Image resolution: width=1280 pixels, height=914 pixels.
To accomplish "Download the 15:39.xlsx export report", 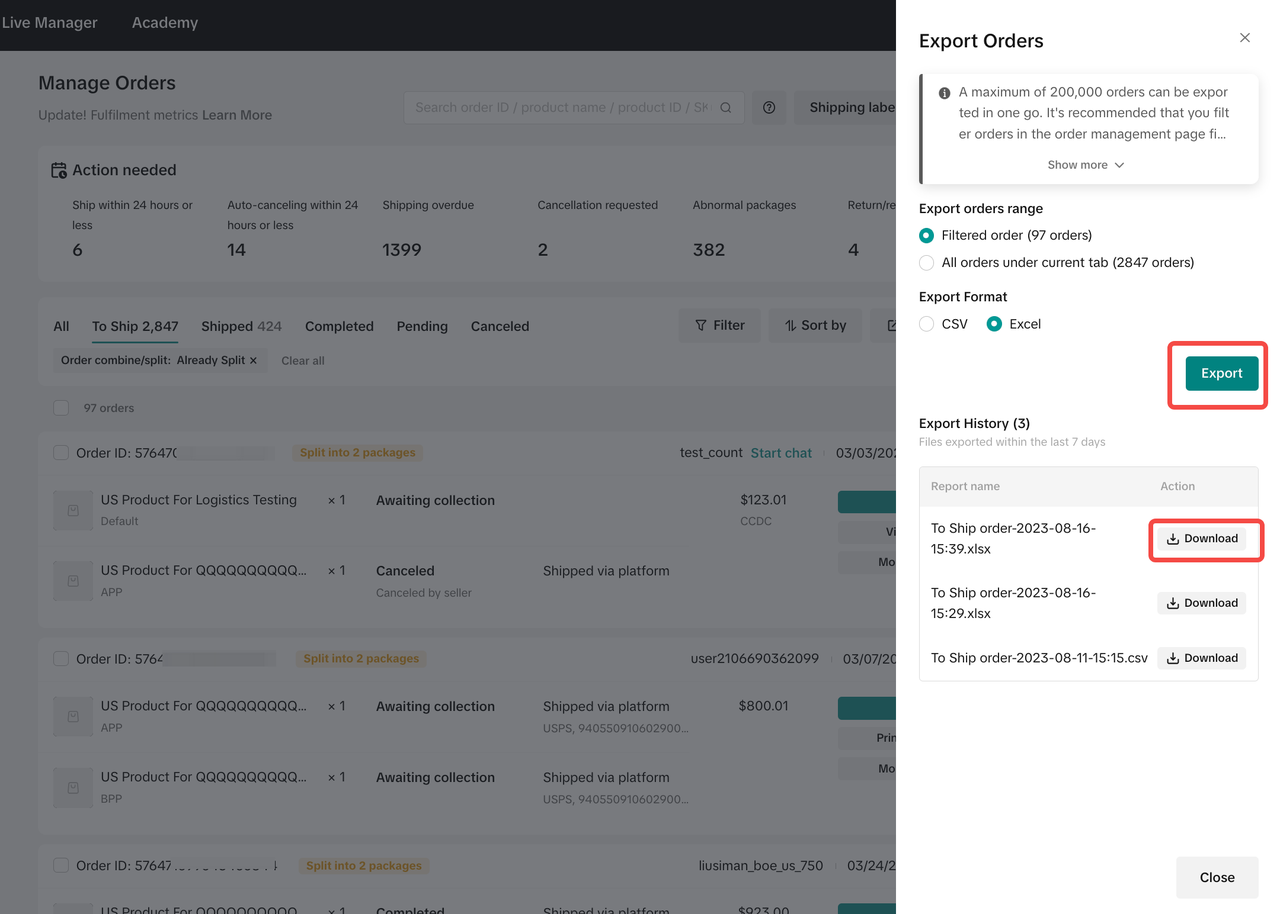I will (1201, 539).
